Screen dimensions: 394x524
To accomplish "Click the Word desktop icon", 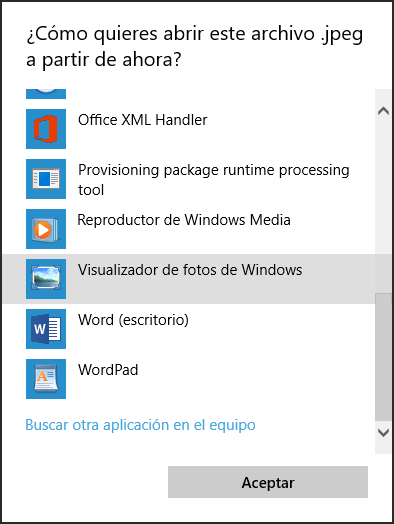I will (x=46, y=329).
